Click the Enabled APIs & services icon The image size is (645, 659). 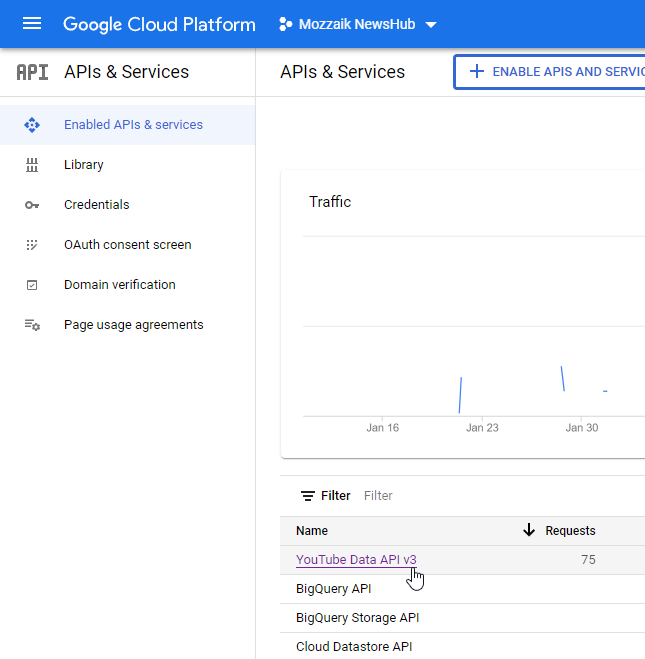(x=32, y=125)
